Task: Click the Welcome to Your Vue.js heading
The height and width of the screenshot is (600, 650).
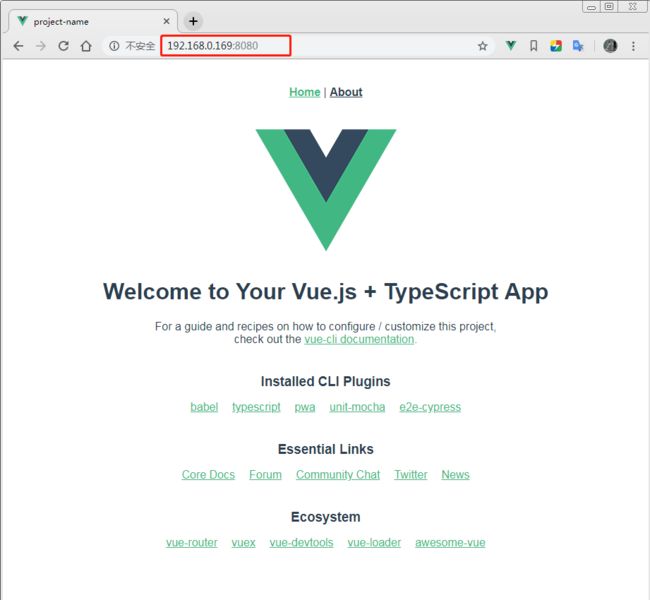Action: [x=325, y=292]
